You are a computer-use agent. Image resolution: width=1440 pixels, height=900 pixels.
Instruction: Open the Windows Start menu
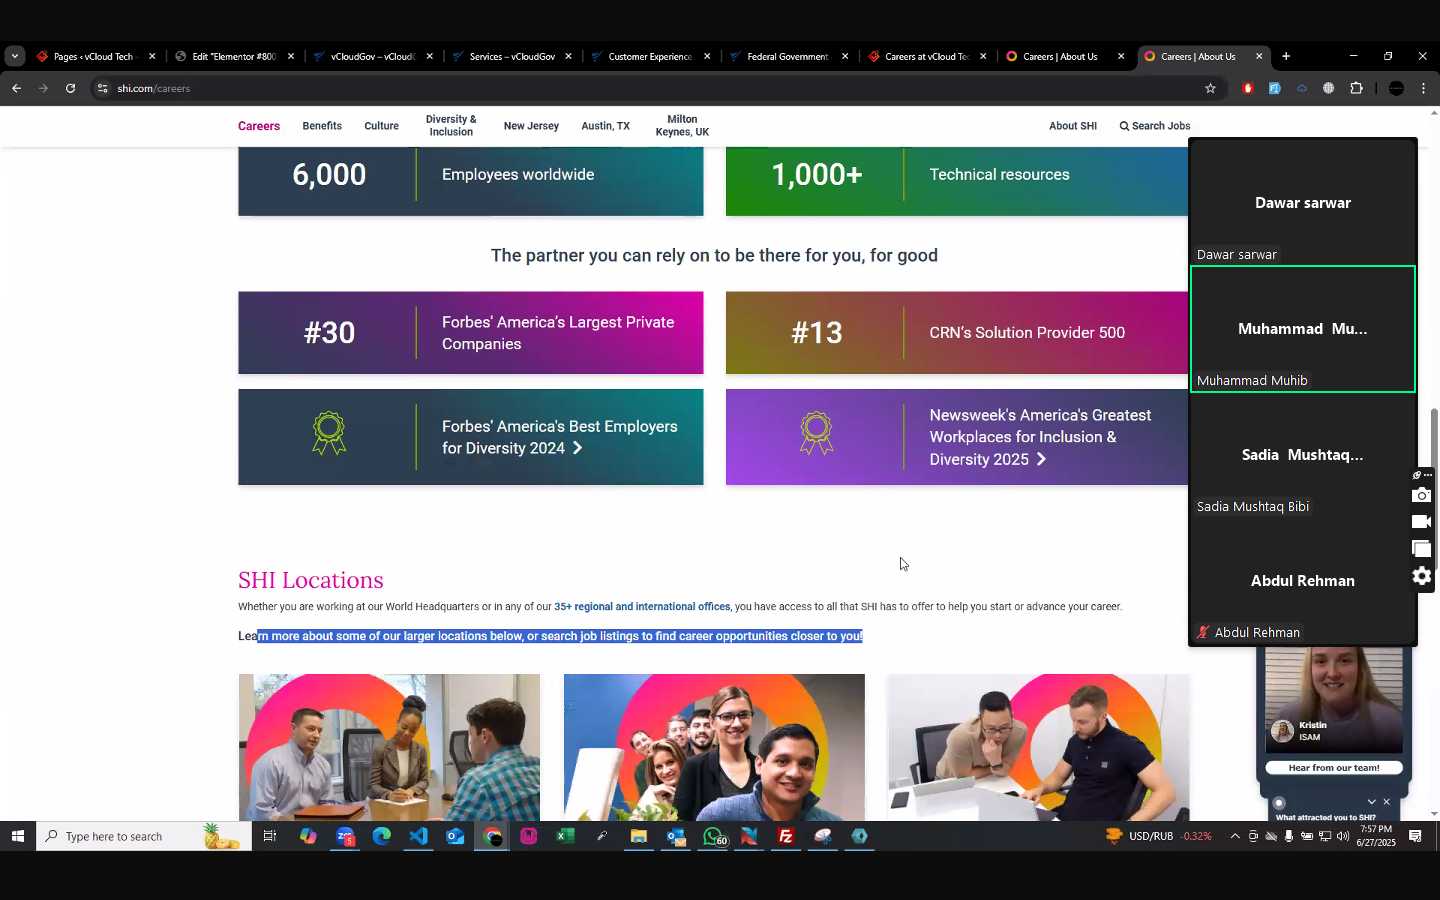point(17,836)
